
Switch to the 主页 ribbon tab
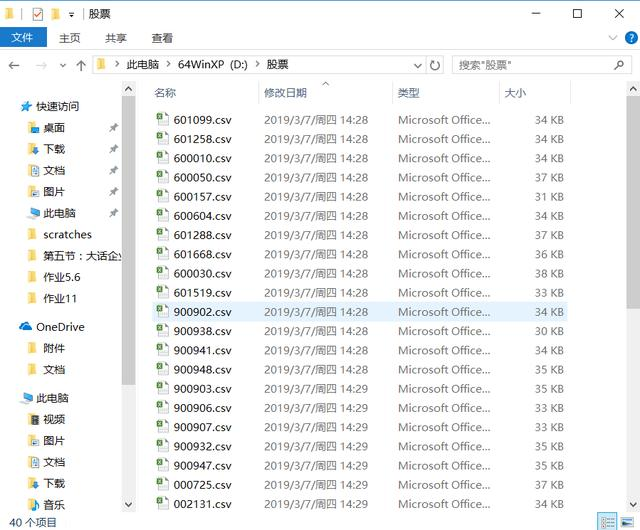tap(70, 38)
